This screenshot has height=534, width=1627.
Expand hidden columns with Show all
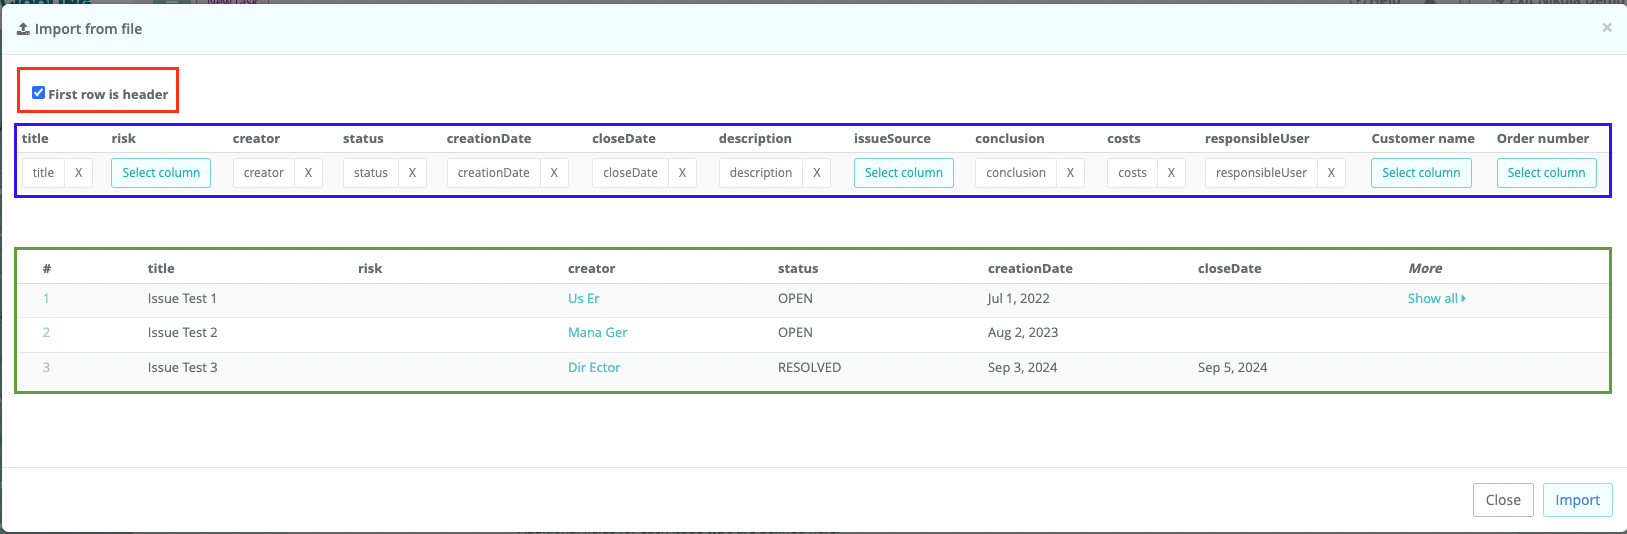pos(1437,298)
